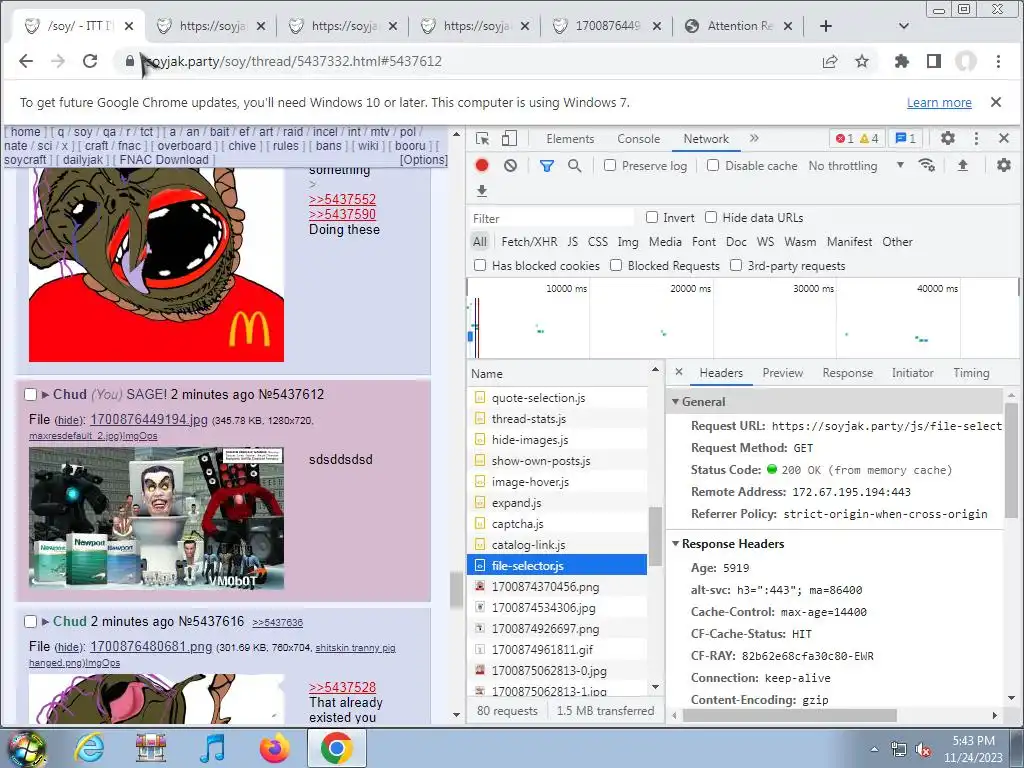1024x768 pixels.
Task: Toggle the browser side panel icon
Action: click(934, 61)
